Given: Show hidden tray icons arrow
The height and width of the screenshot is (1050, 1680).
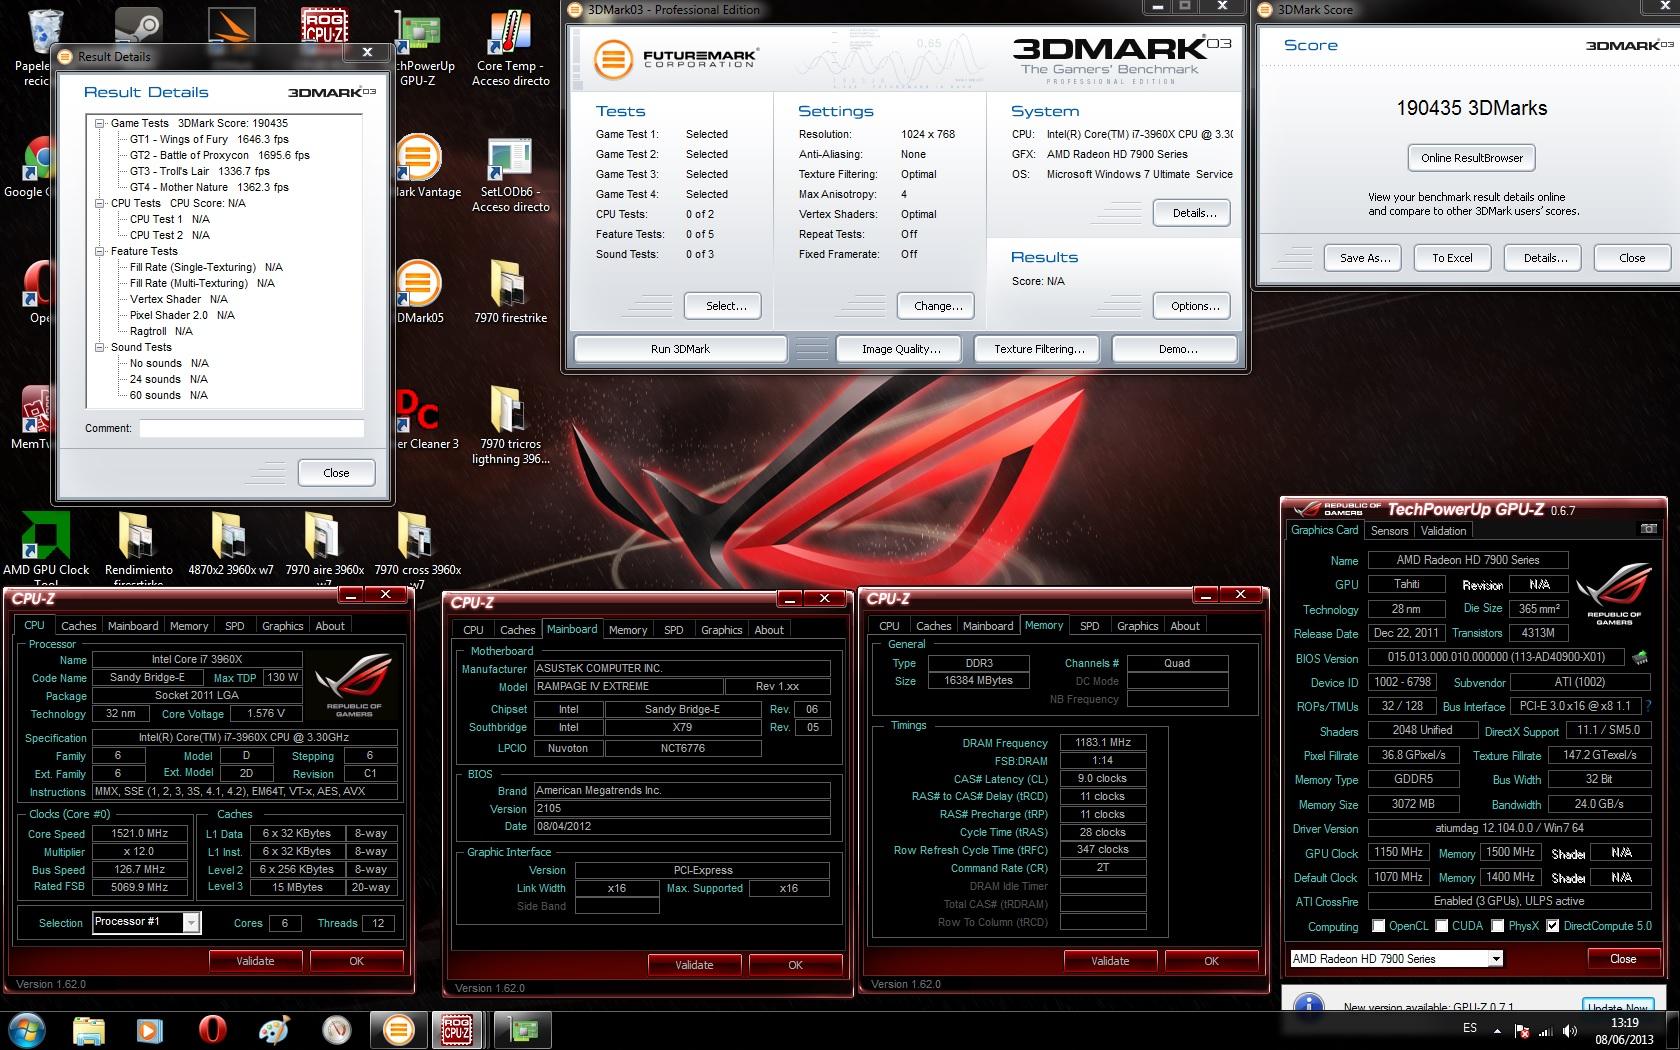Looking at the screenshot, I should click(1497, 1031).
